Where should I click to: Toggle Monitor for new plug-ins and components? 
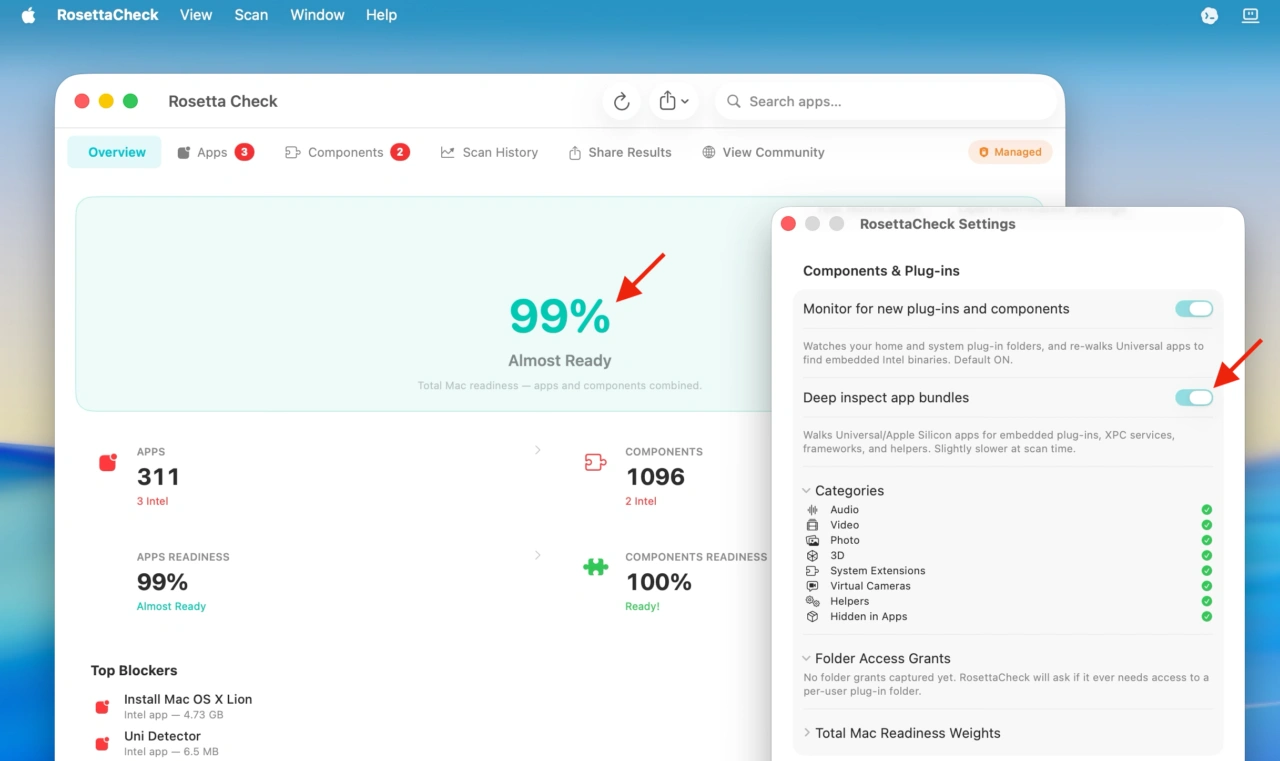tap(1194, 309)
